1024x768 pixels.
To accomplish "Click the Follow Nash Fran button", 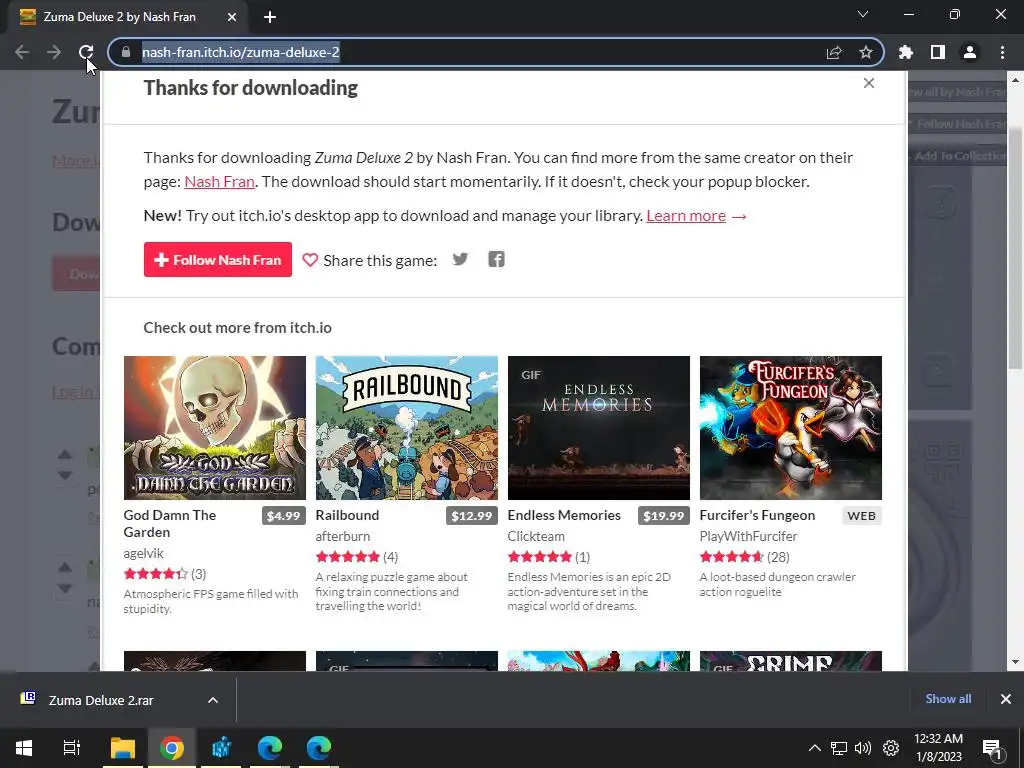I will tap(217, 259).
